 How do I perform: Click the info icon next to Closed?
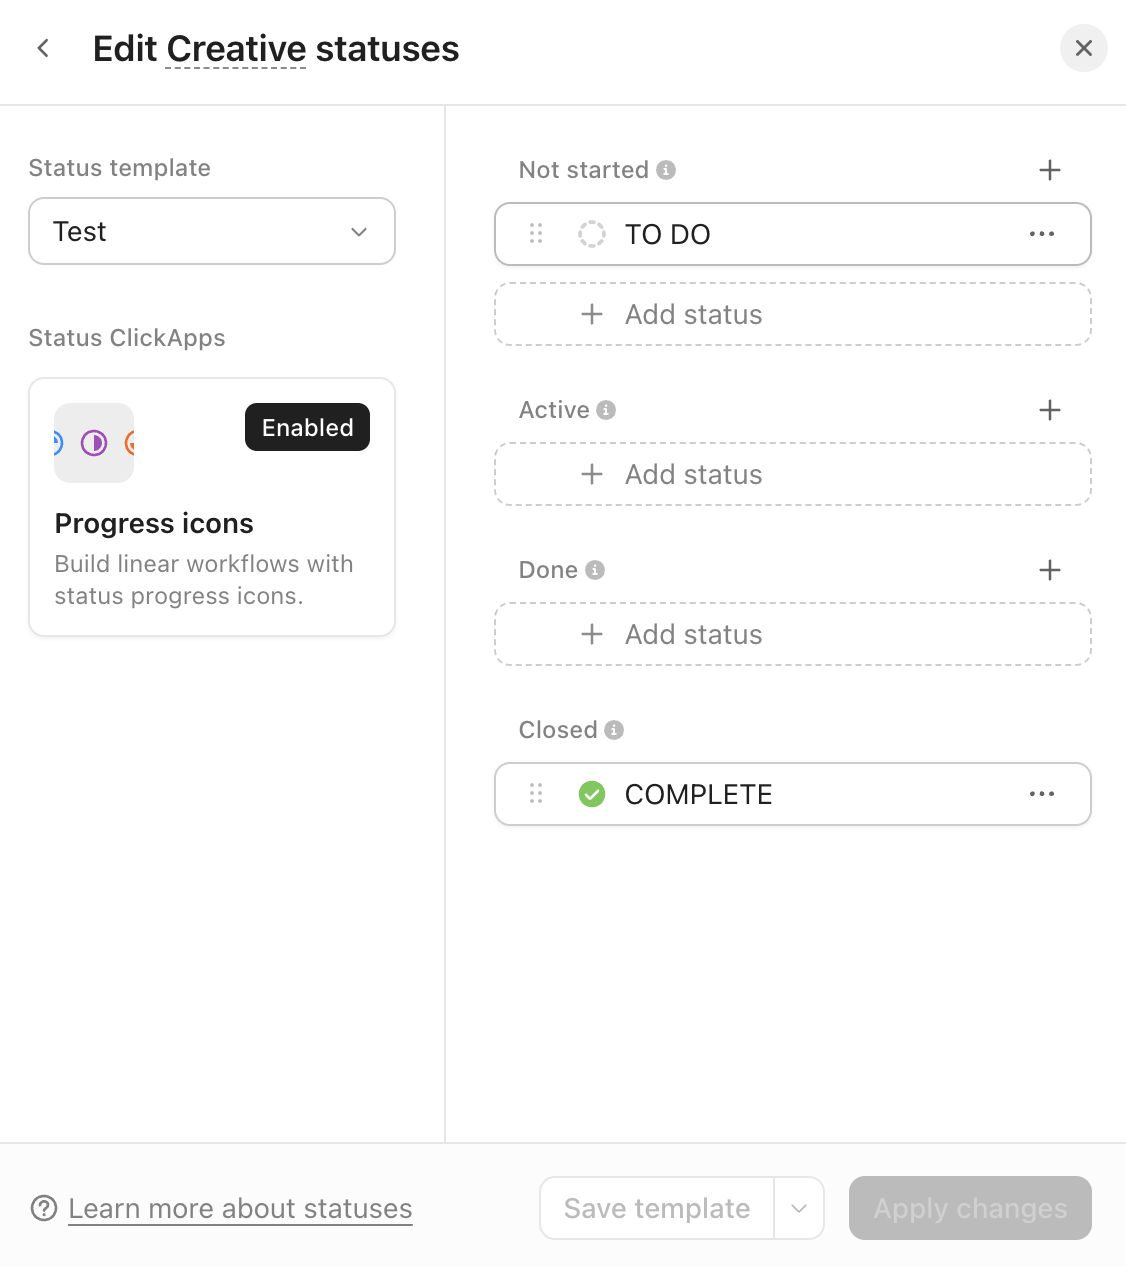tap(613, 730)
